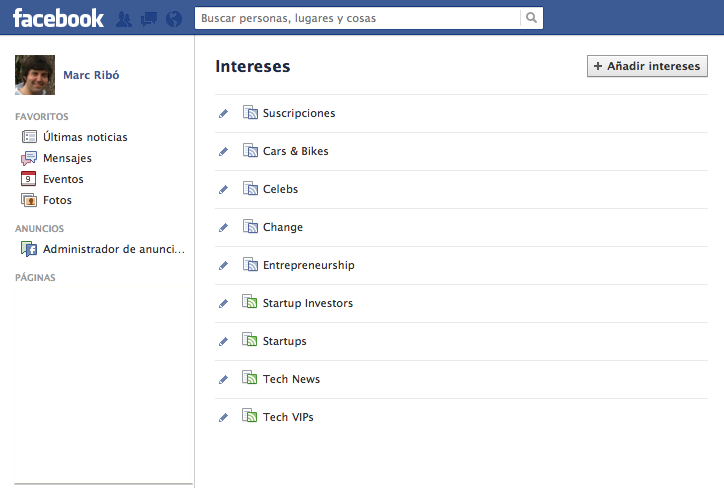The width and height of the screenshot is (724, 488).
Task: Open the Startup Investors interest list
Action: coord(308,303)
